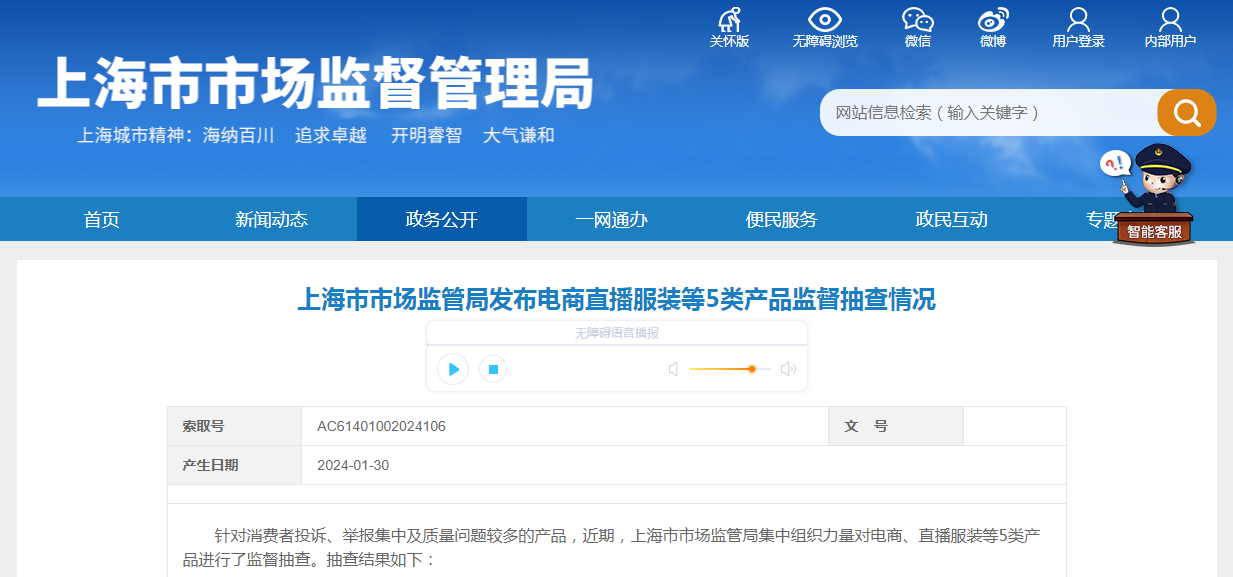
Task: Mute audio using the low volume speaker icon
Action: tap(673, 369)
